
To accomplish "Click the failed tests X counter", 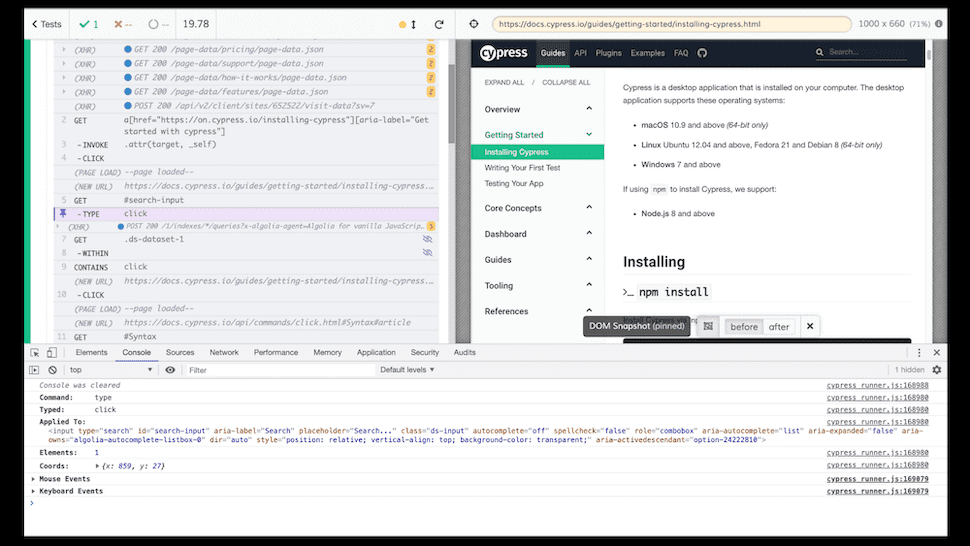I will click(x=122, y=24).
